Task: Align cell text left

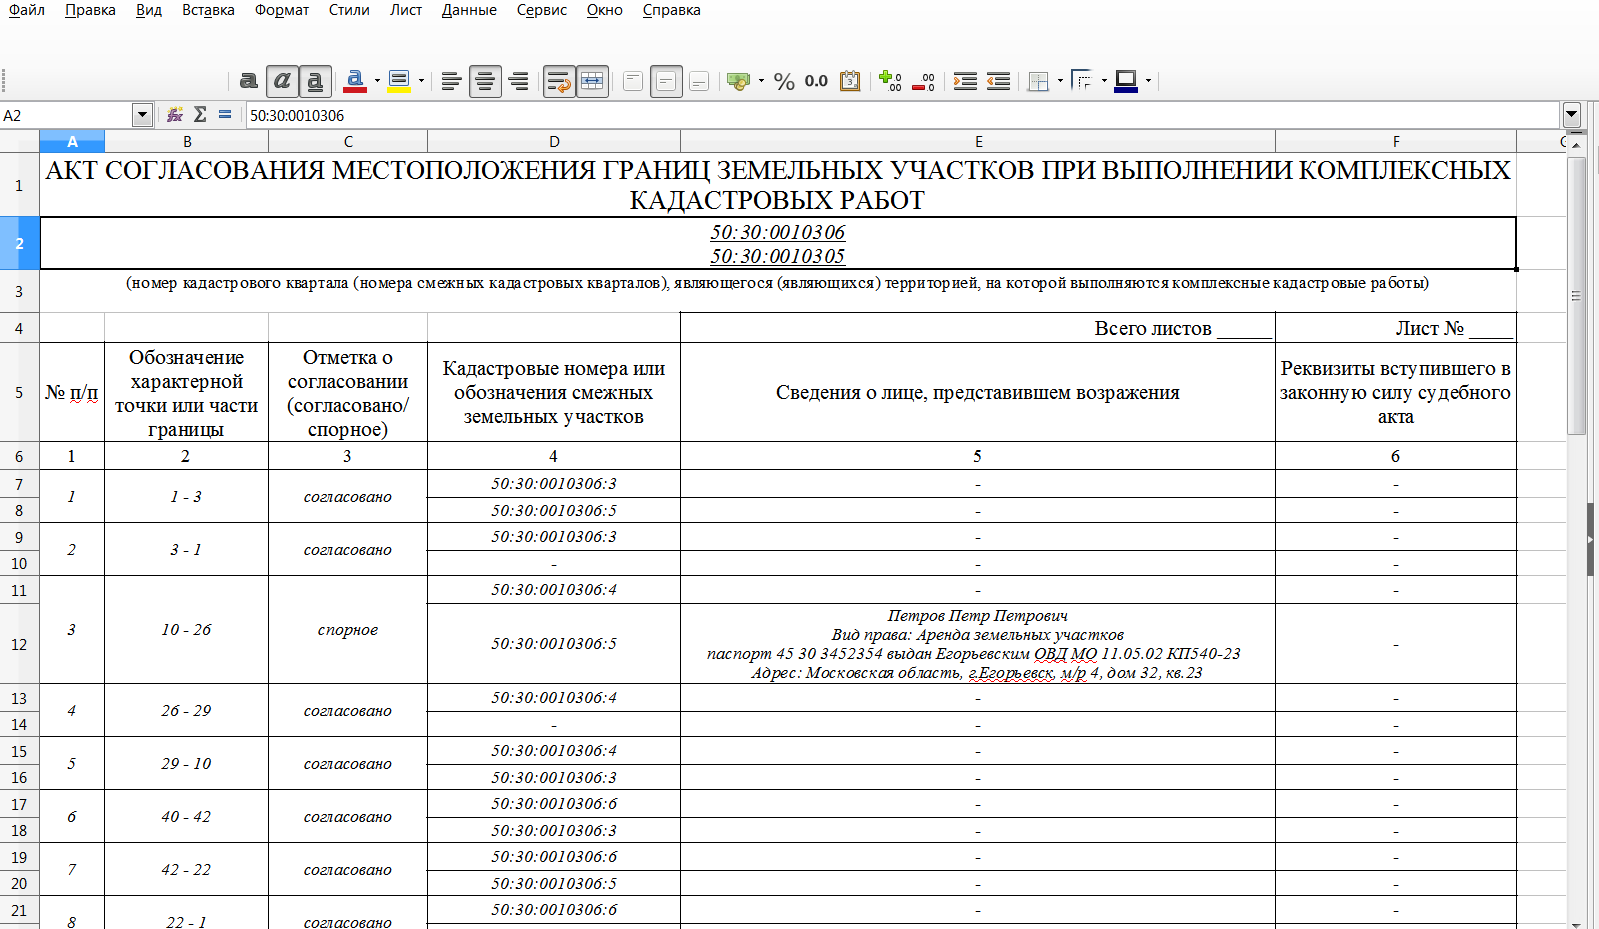Action: pos(451,81)
